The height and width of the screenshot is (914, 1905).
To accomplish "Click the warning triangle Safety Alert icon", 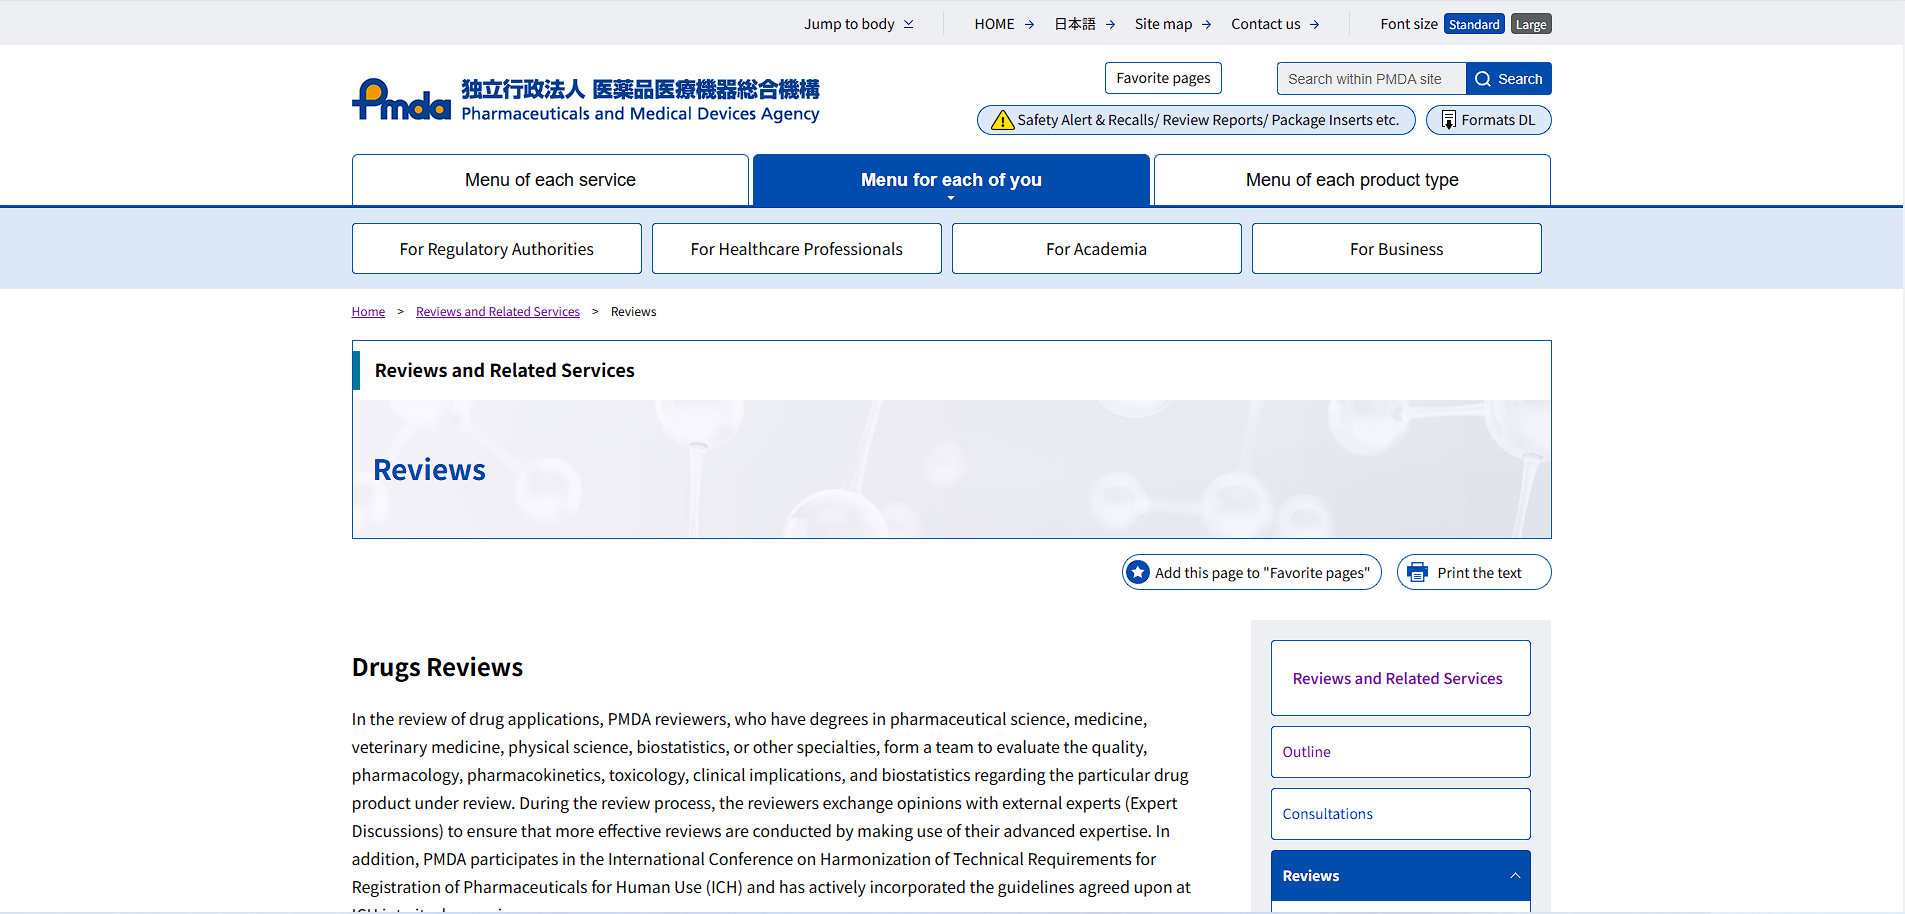I will pos(1002,121).
